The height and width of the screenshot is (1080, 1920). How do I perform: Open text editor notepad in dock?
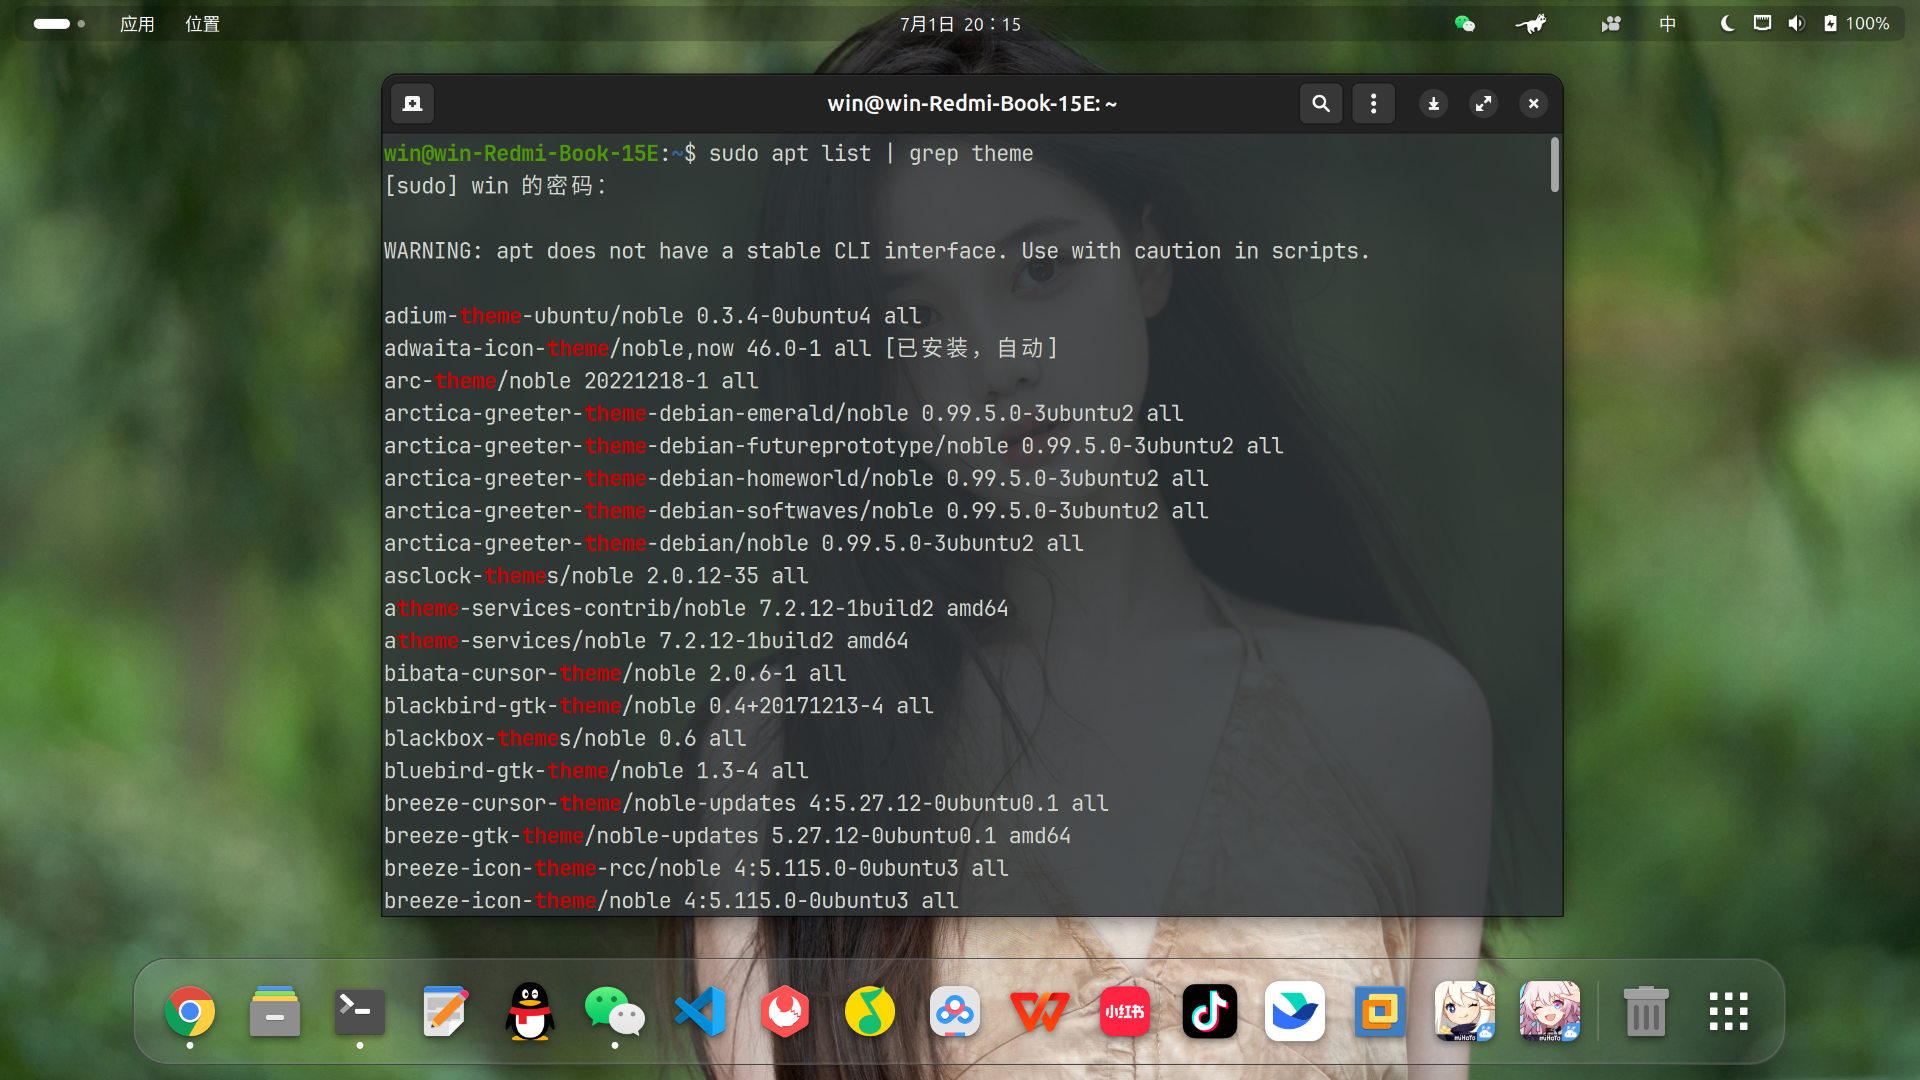tap(445, 1012)
